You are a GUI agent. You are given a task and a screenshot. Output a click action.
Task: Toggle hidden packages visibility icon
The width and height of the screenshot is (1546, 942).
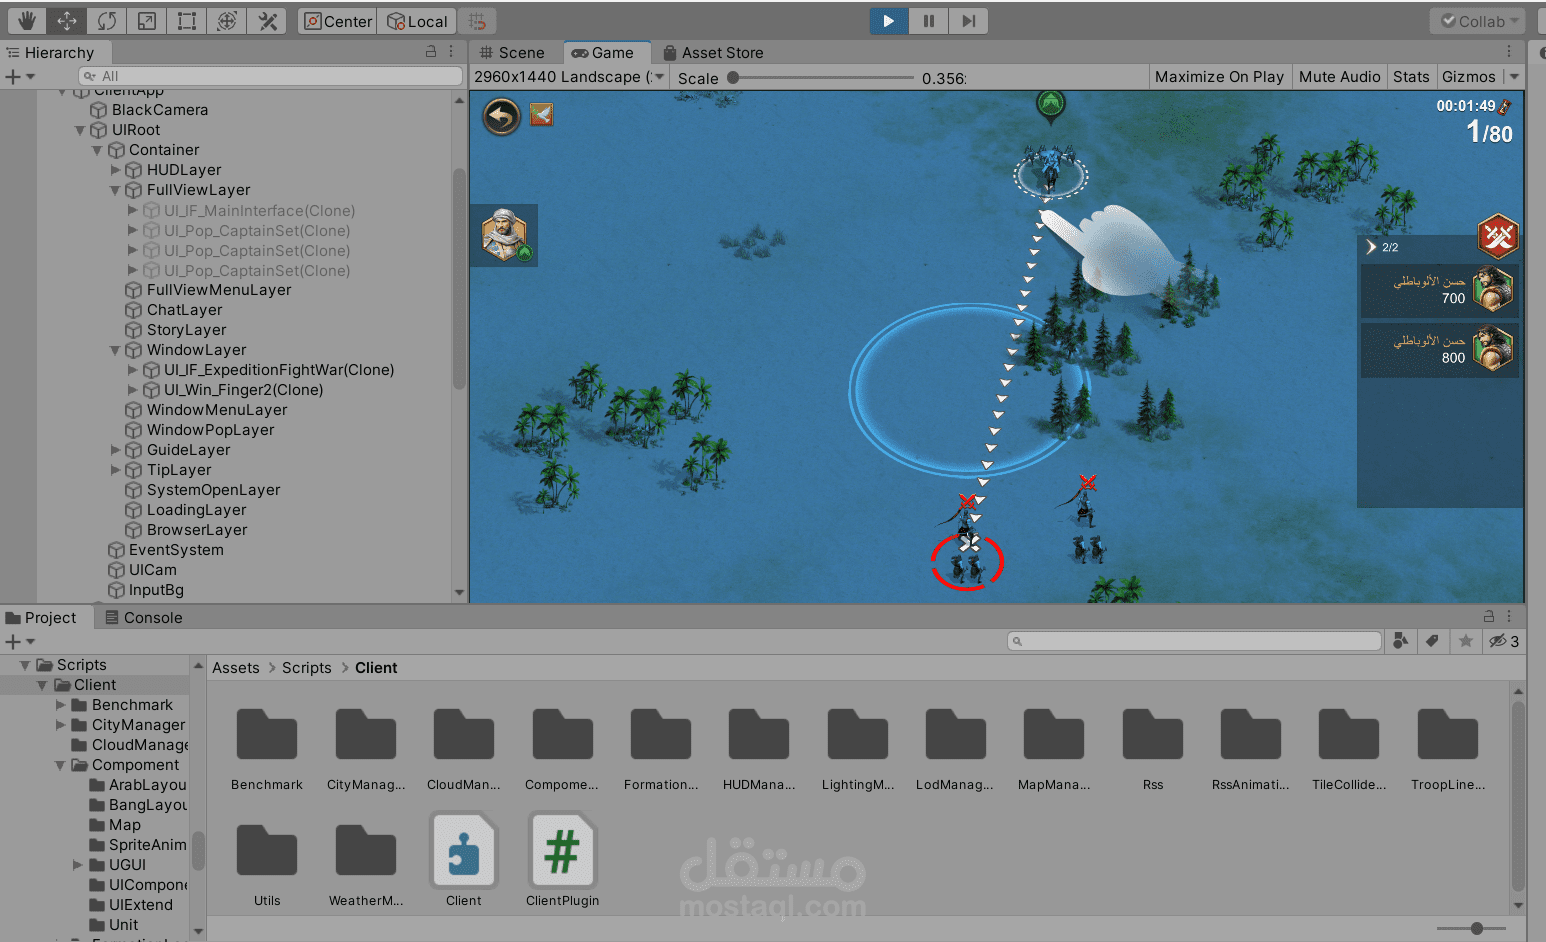pos(1503,641)
